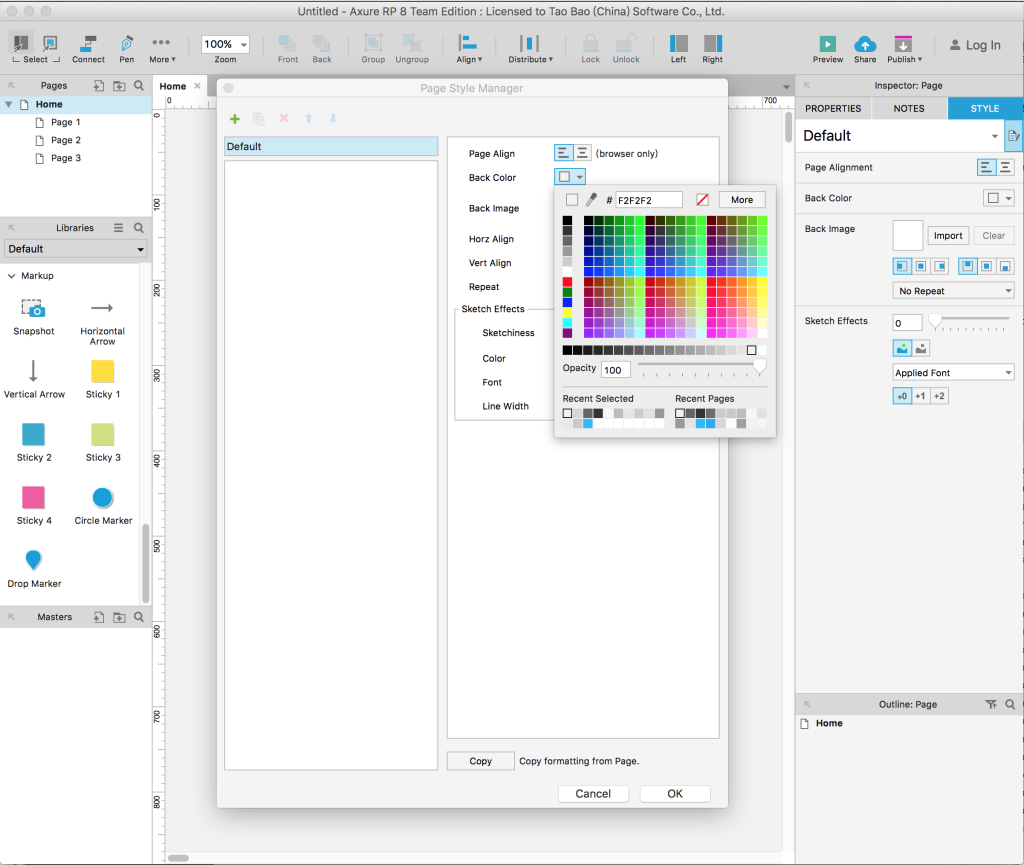Image resolution: width=1024 pixels, height=865 pixels.
Task: Open the Zoom 100% dropdown
Action: (225, 44)
